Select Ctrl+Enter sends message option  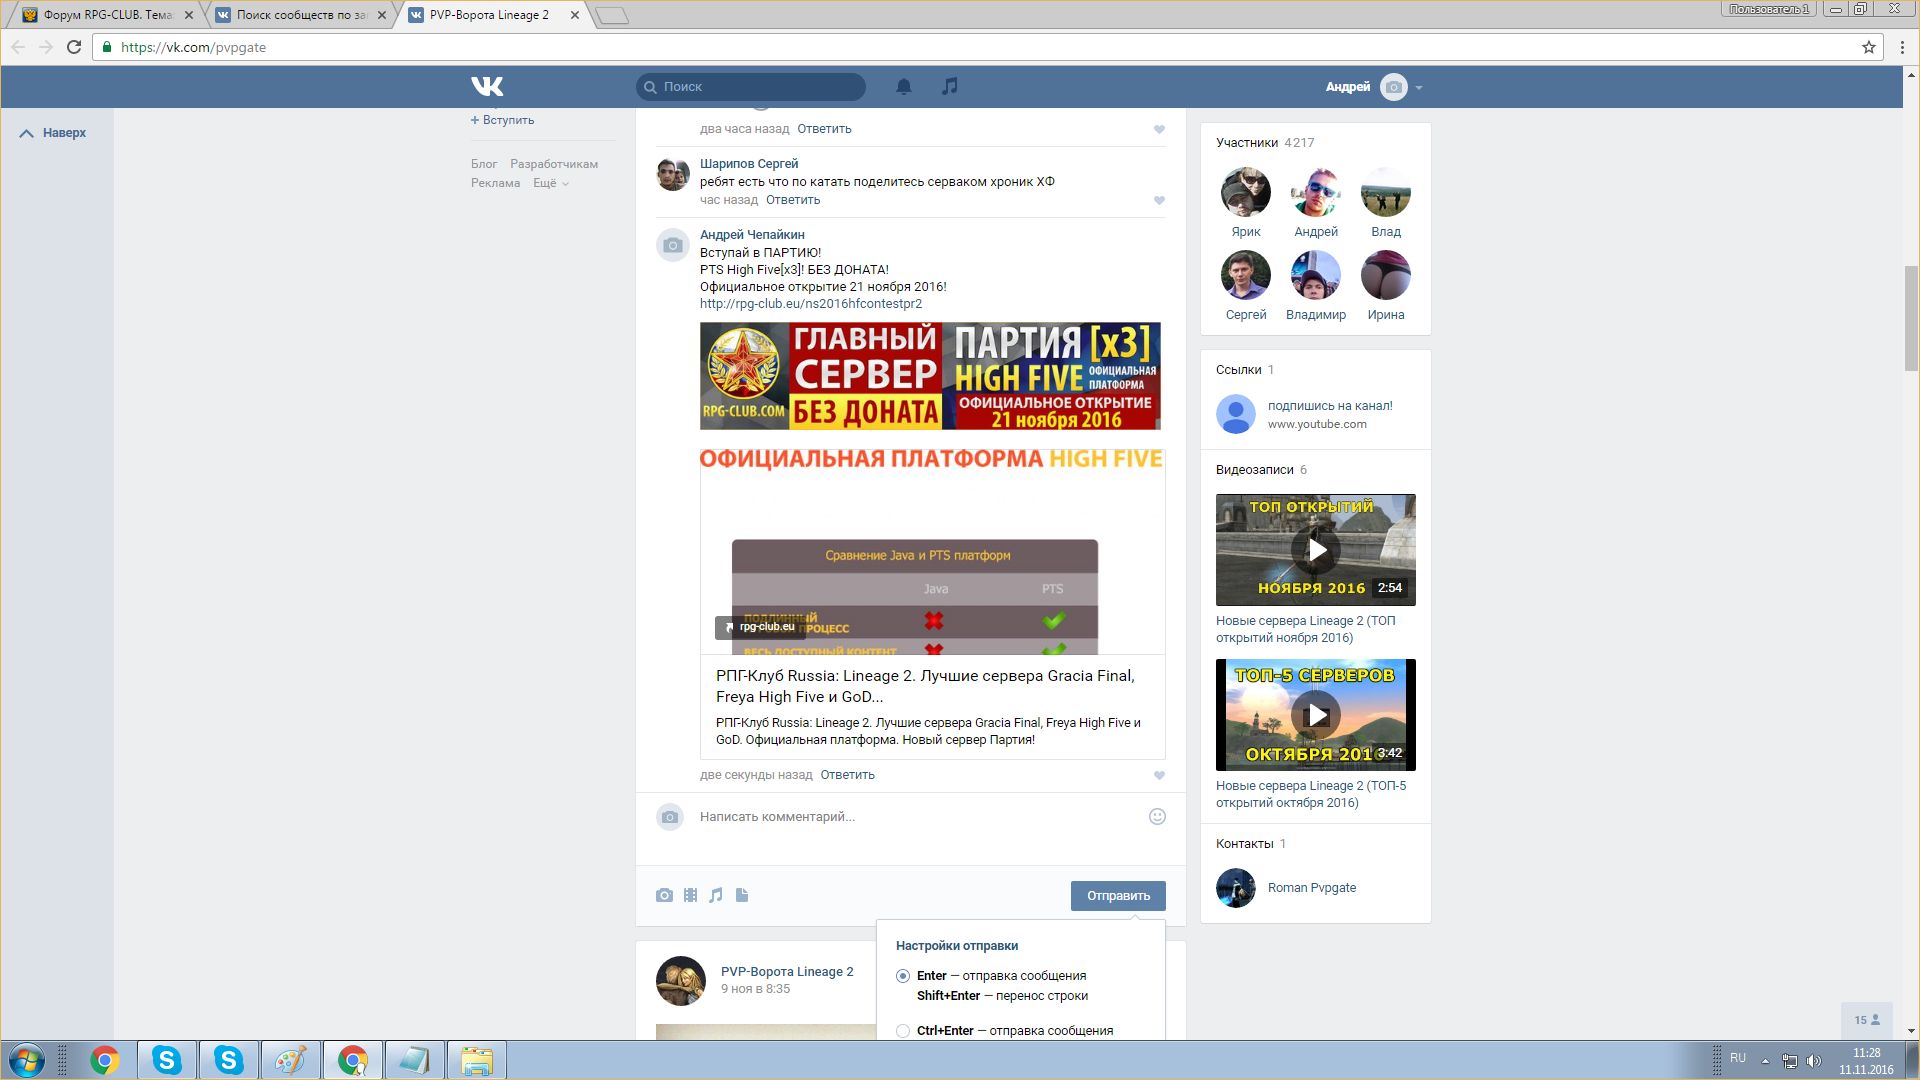(903, 1030)
